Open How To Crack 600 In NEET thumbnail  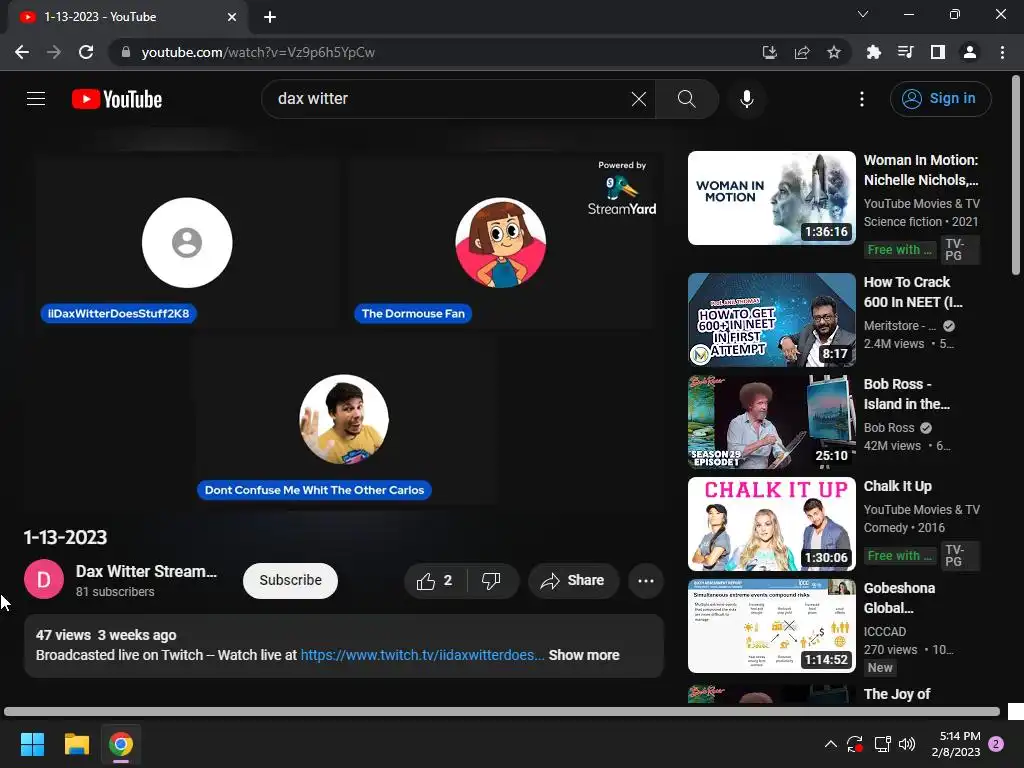pos(771,319)
